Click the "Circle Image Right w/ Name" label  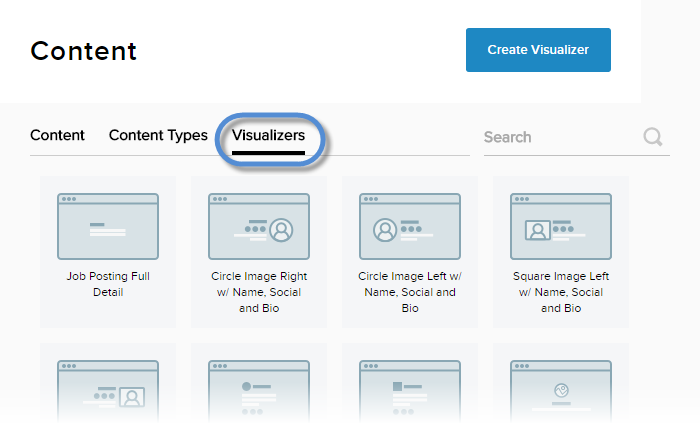pos(259,292)
